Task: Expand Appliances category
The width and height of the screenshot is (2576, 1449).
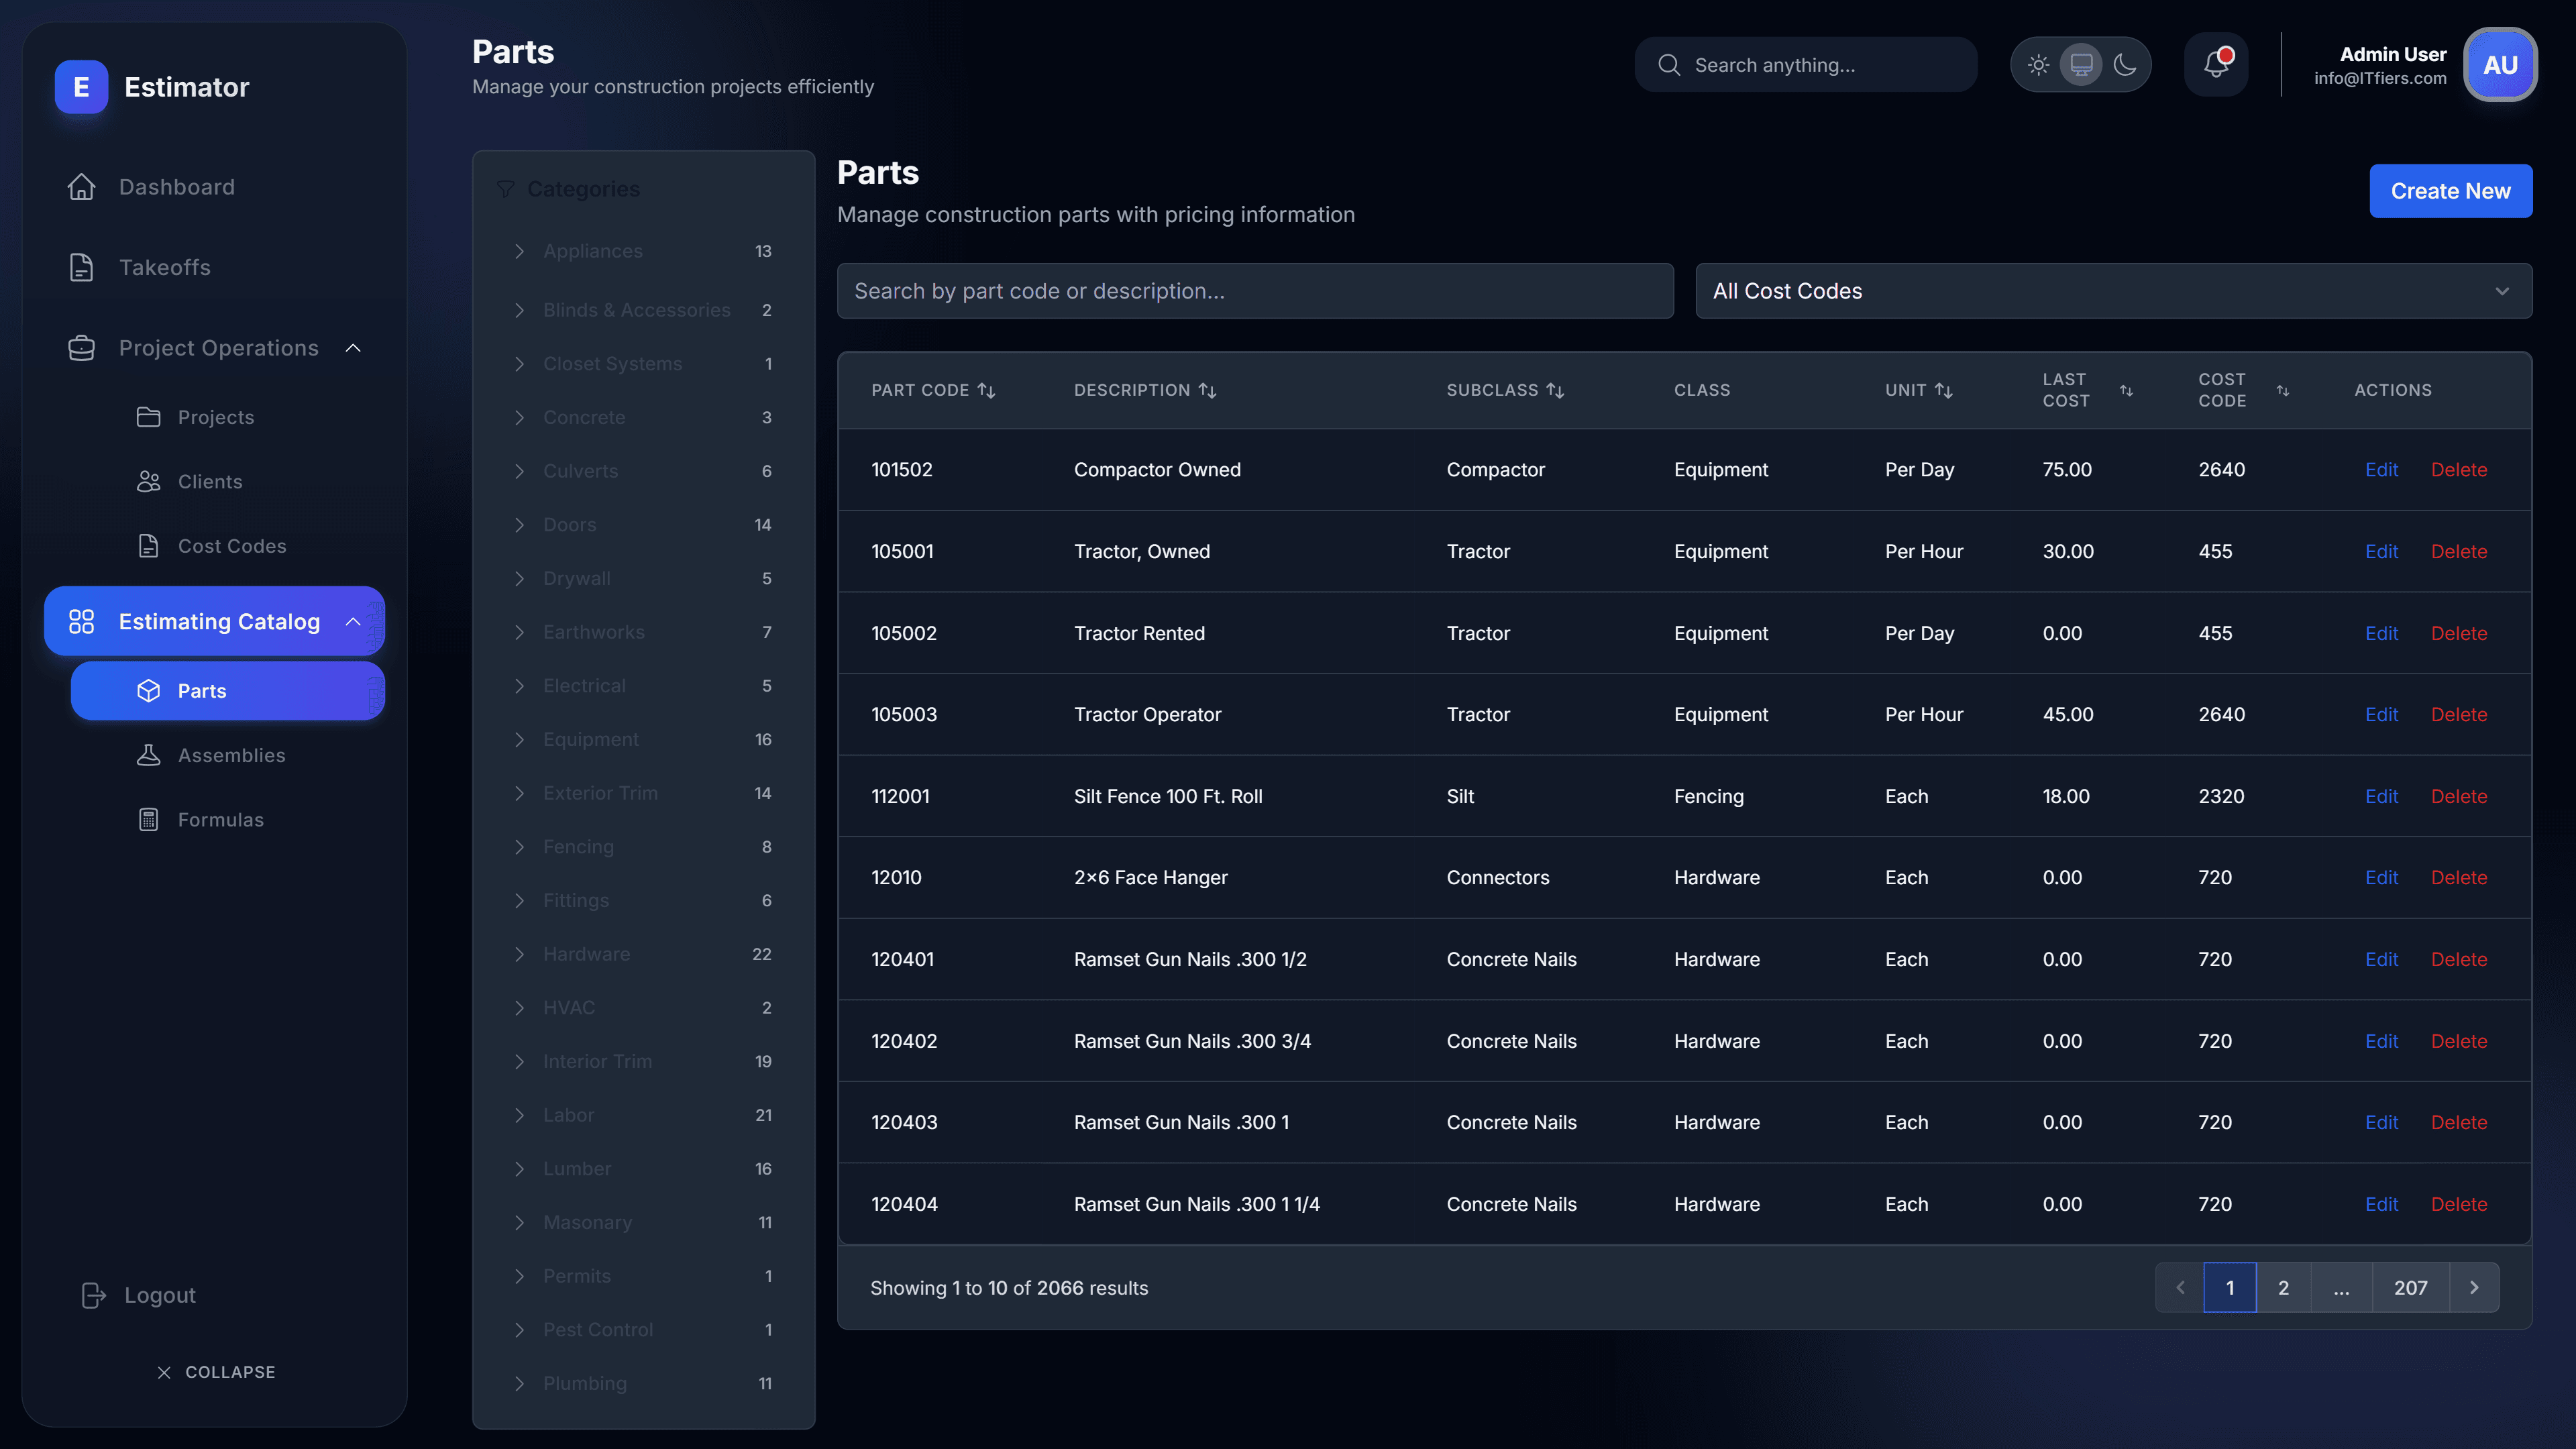Action: (x=519, y=251)
